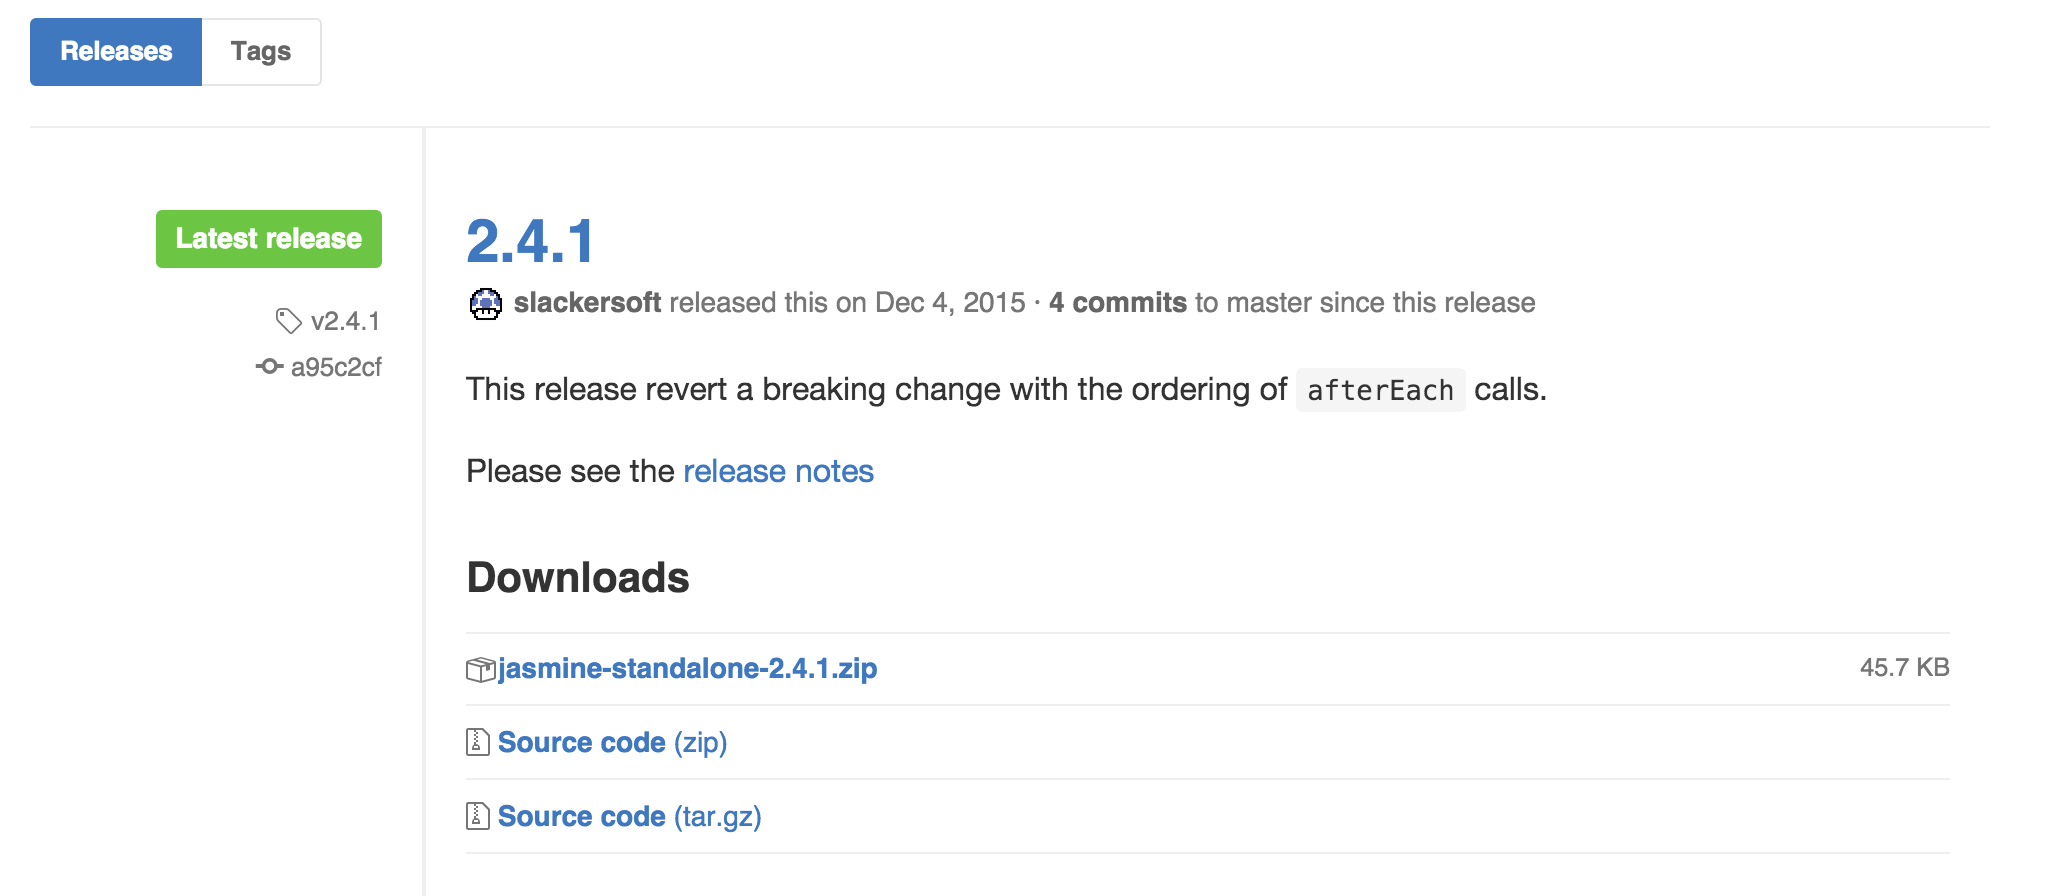Click the commit icon beside a95c2cf

click(269, 367)
